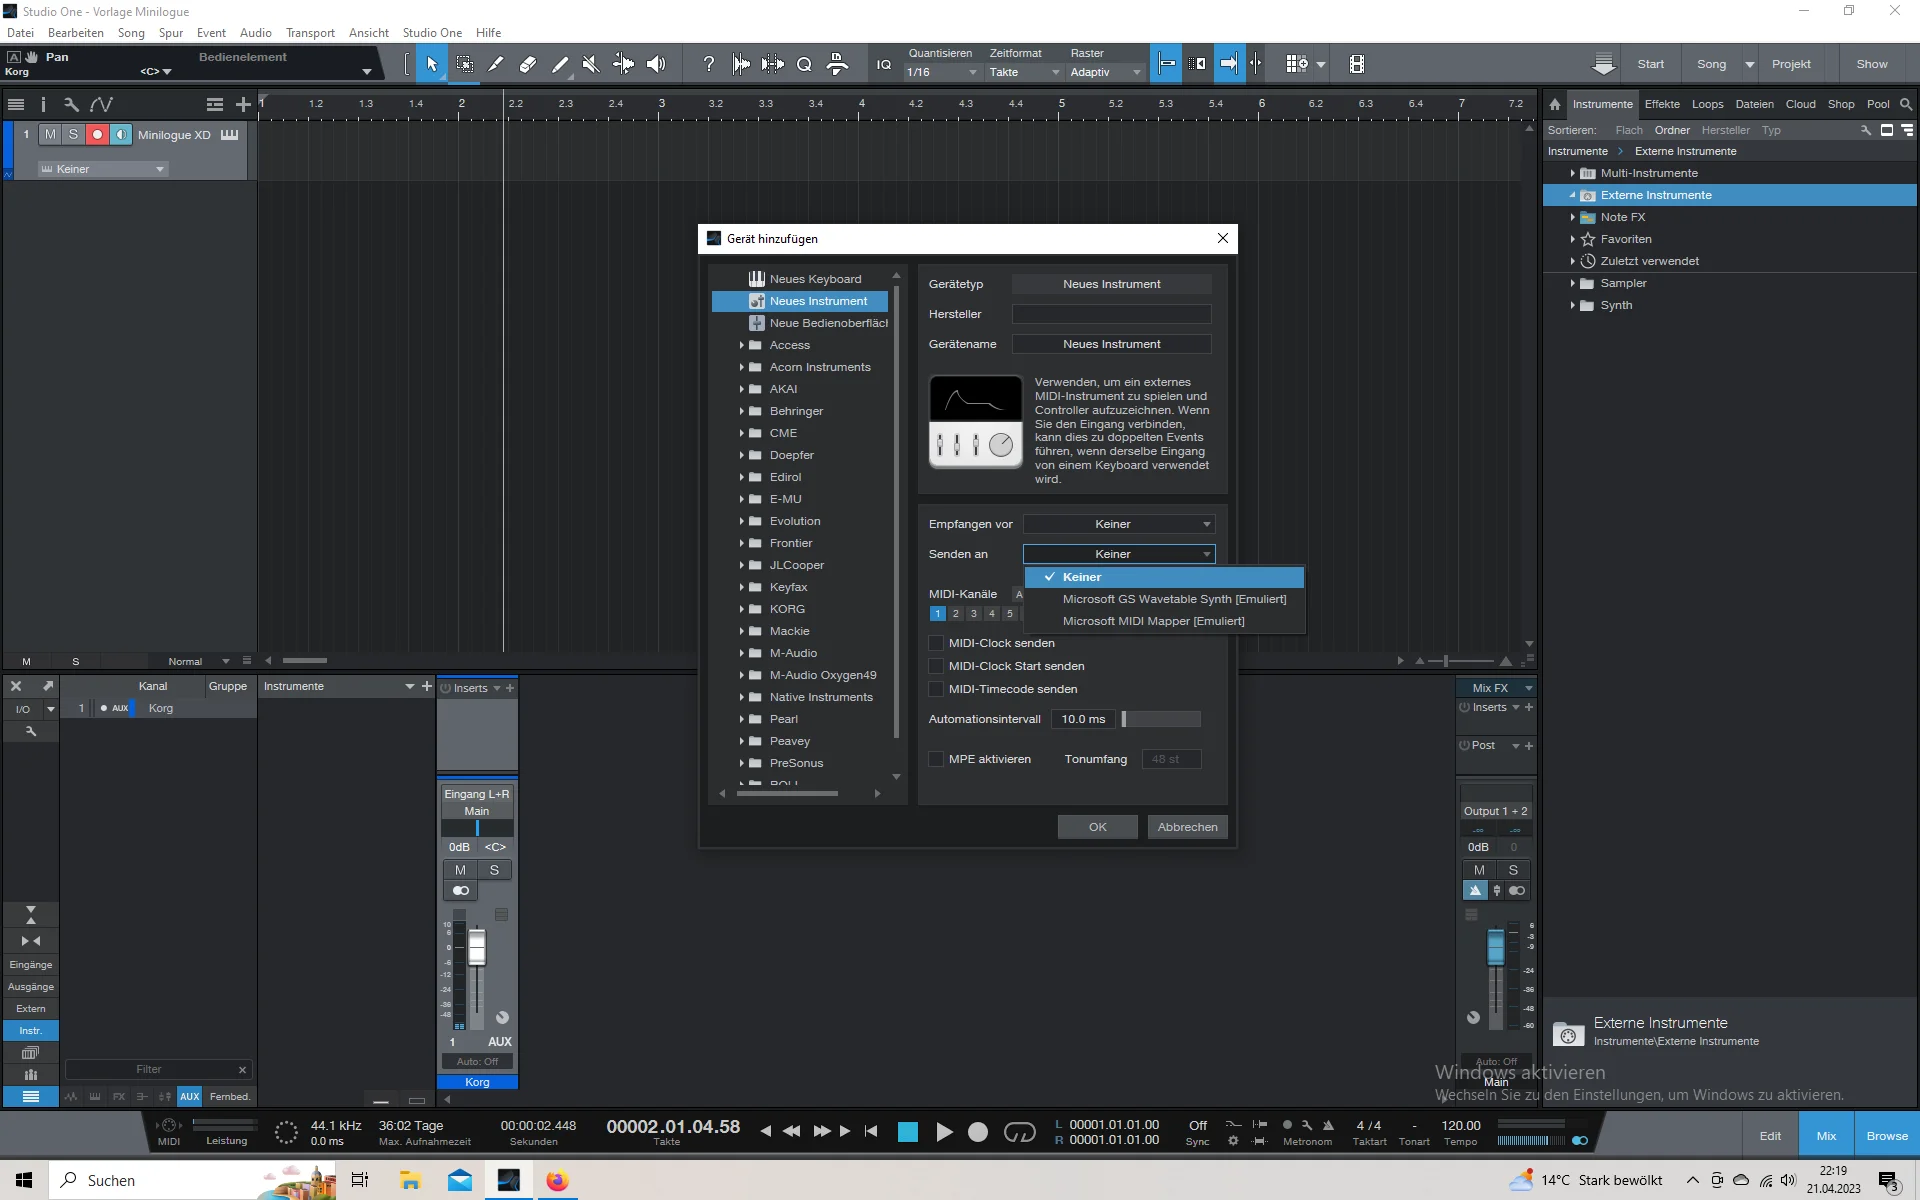1920x1200 pixels.
Task: Select the Range tool
Action: pos(465,64)
